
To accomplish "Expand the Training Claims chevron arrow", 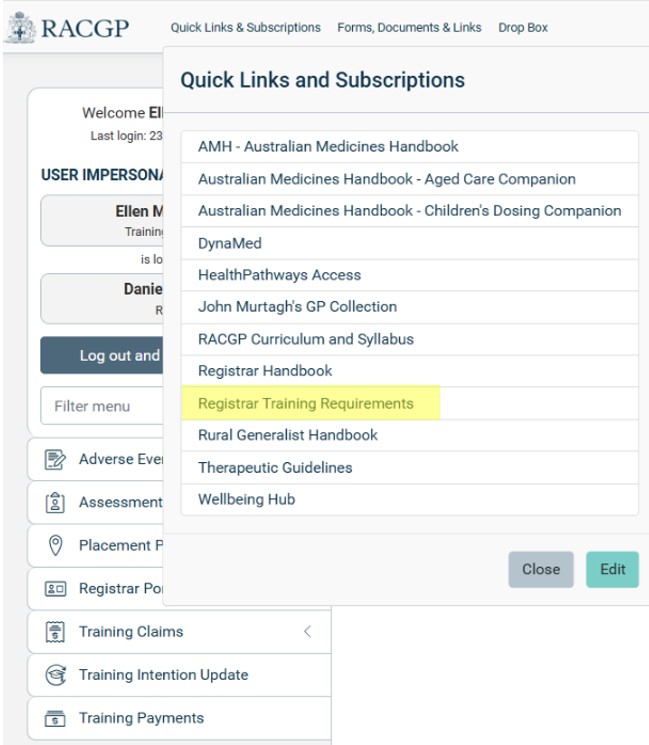I will (x=307, y=632).
